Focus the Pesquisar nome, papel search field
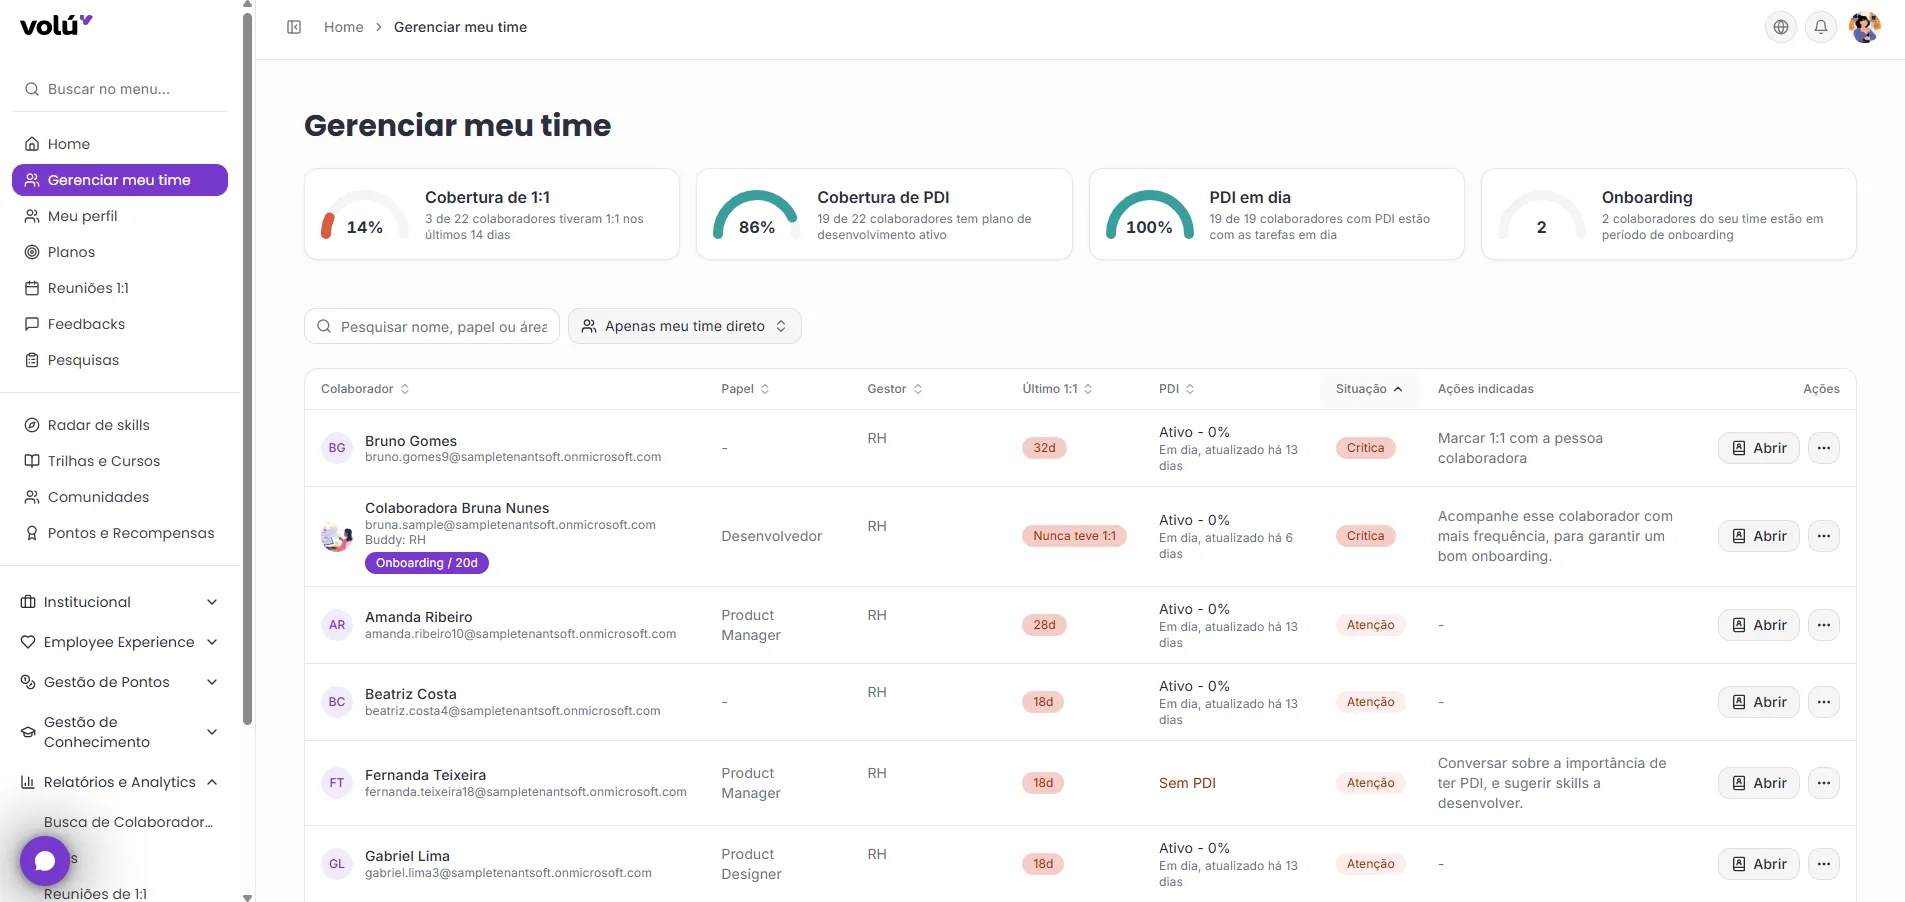The width and height of the screenshot is (1905, 902). 432,326
